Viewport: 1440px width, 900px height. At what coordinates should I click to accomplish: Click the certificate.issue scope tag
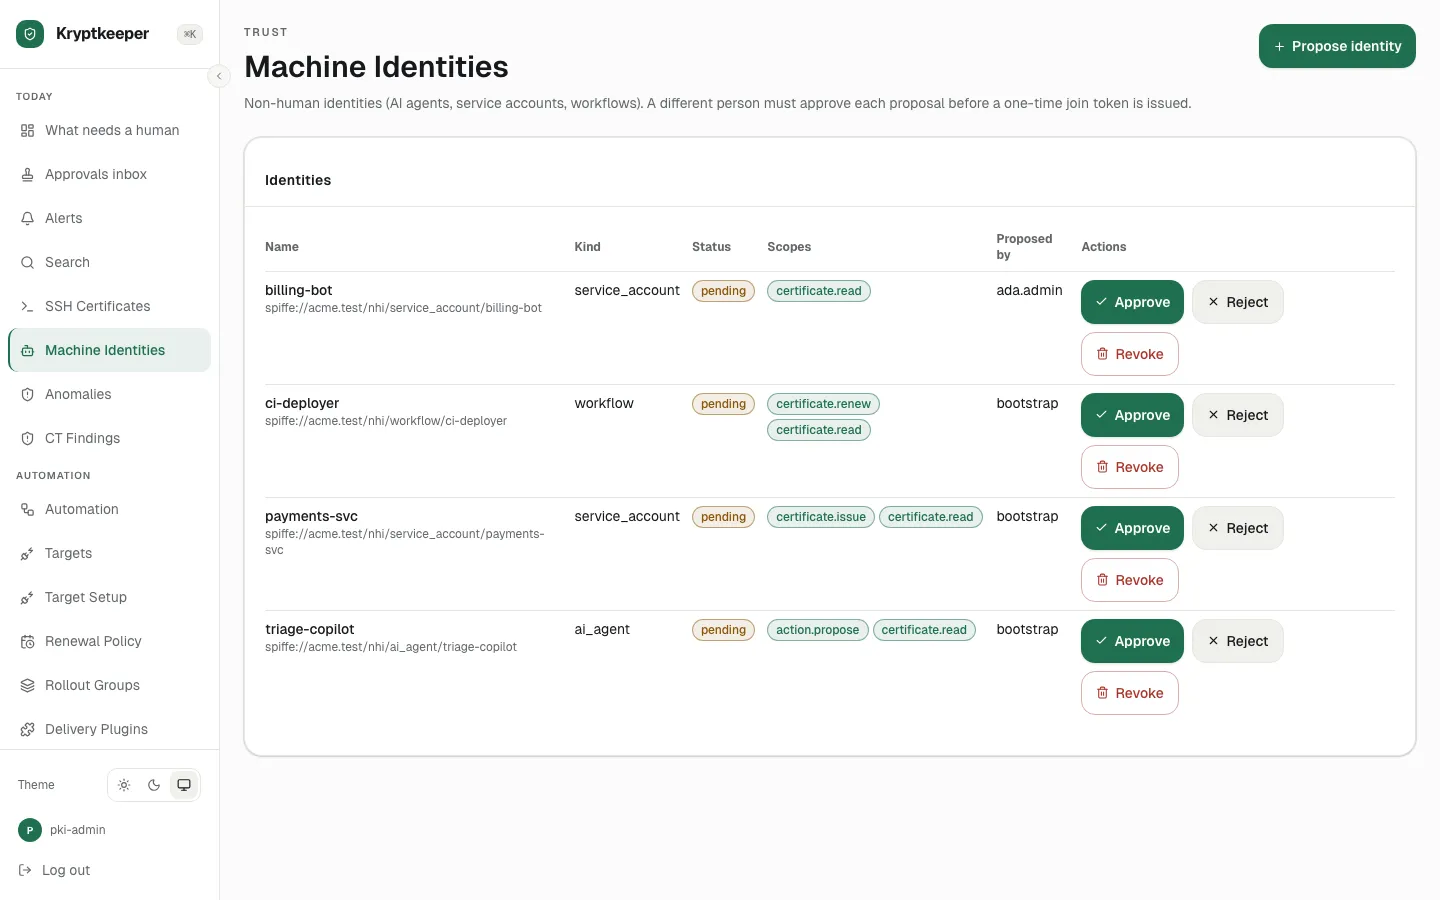point(821,517)
